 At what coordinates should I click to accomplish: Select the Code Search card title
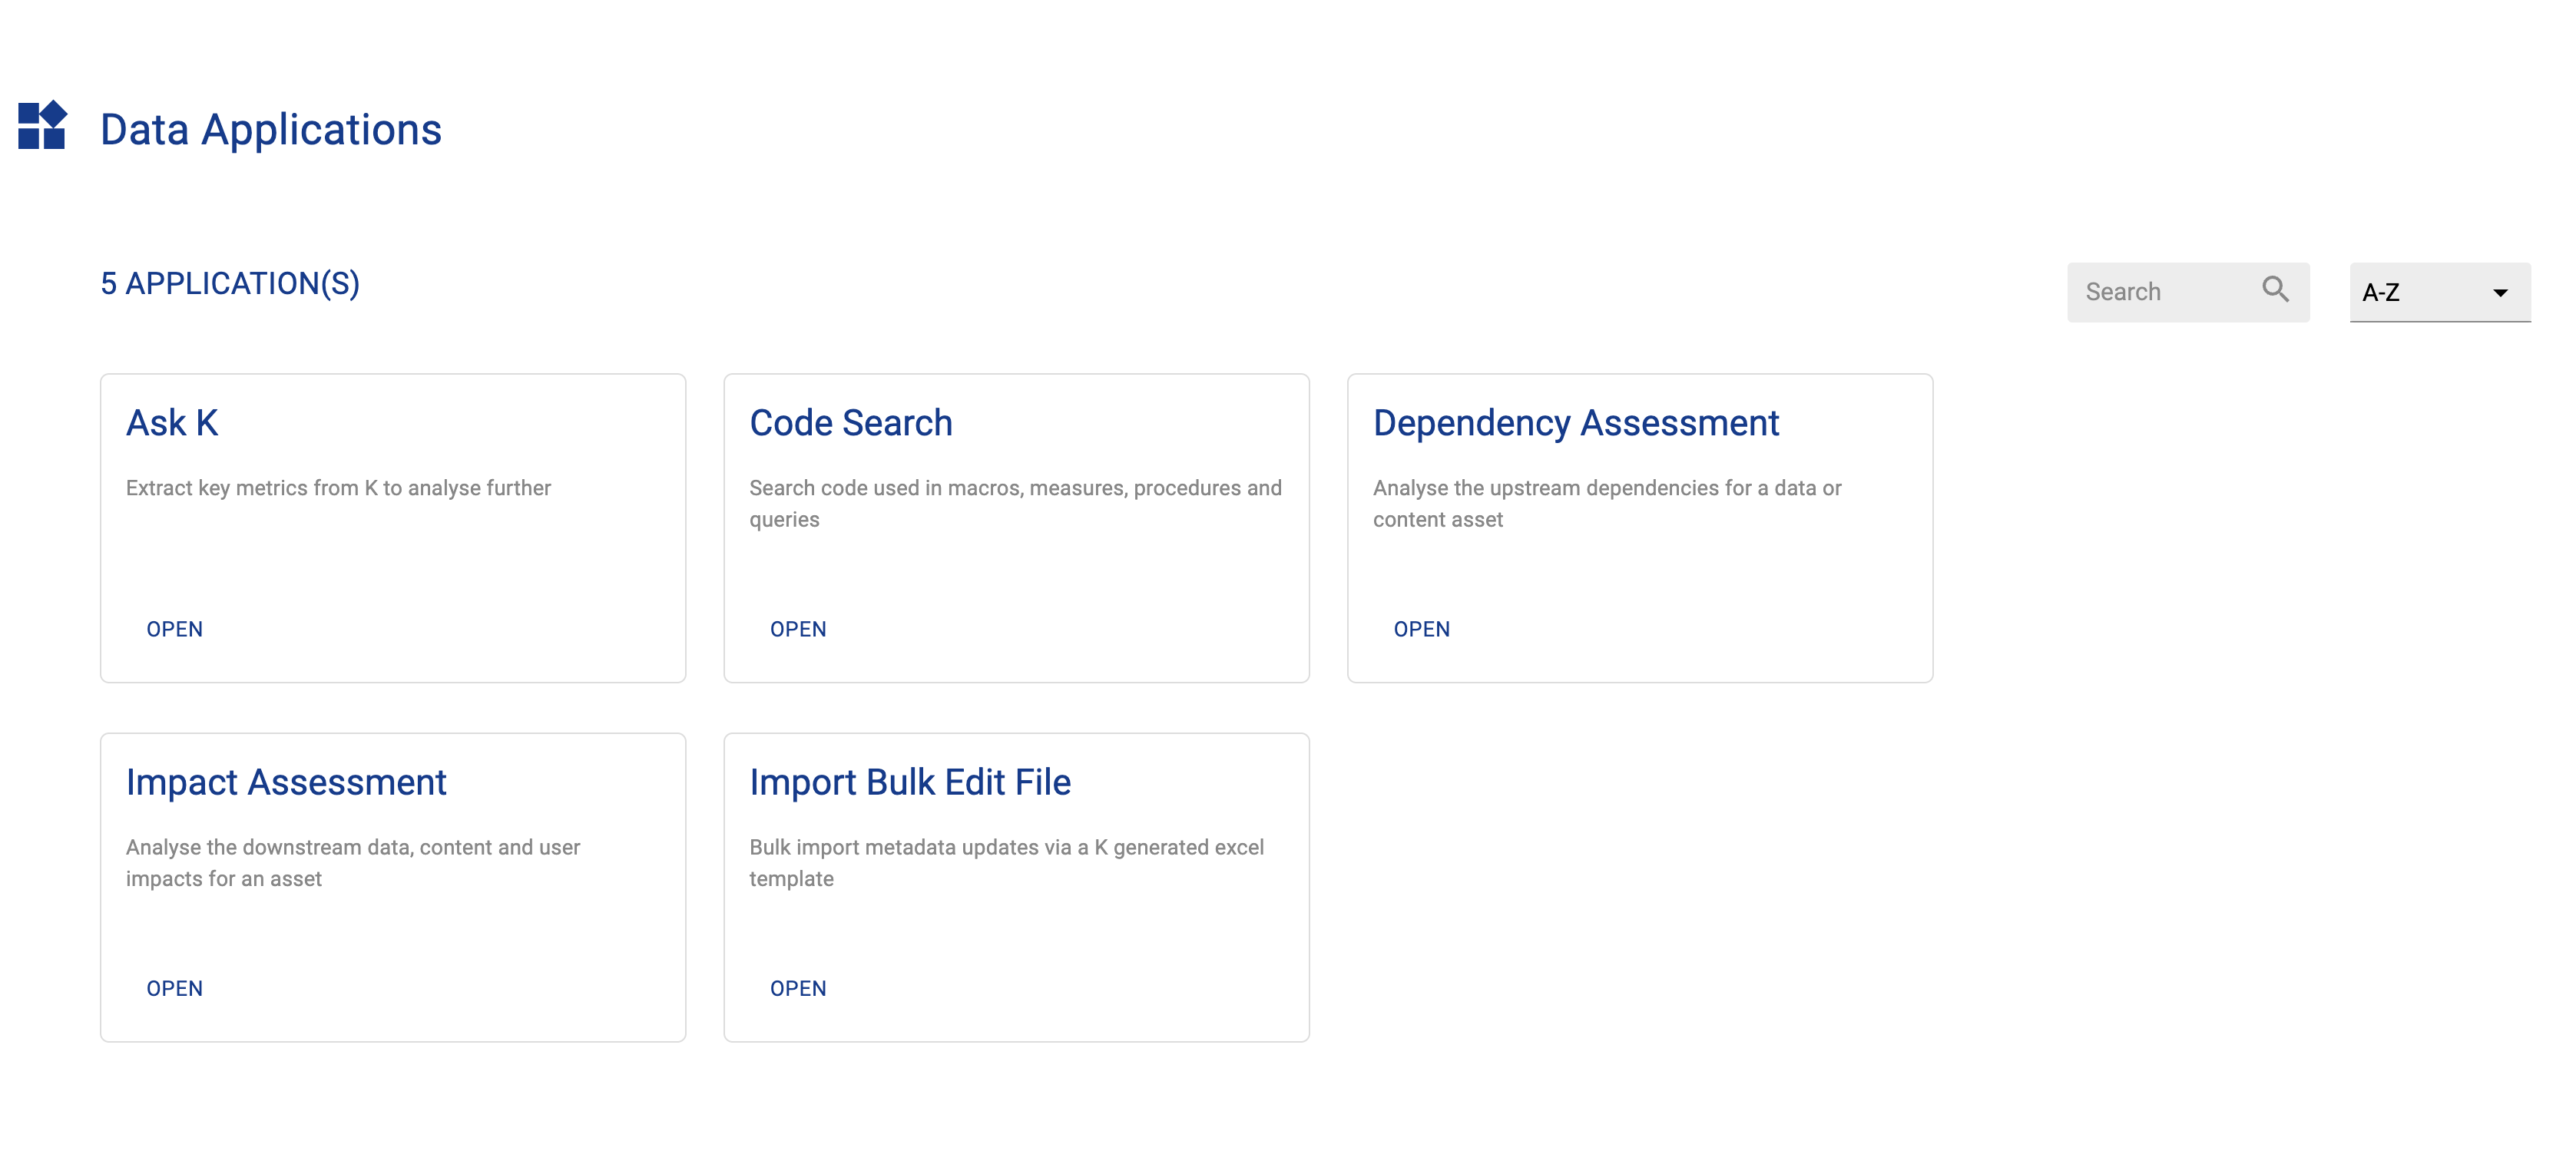tap(850, 422)
